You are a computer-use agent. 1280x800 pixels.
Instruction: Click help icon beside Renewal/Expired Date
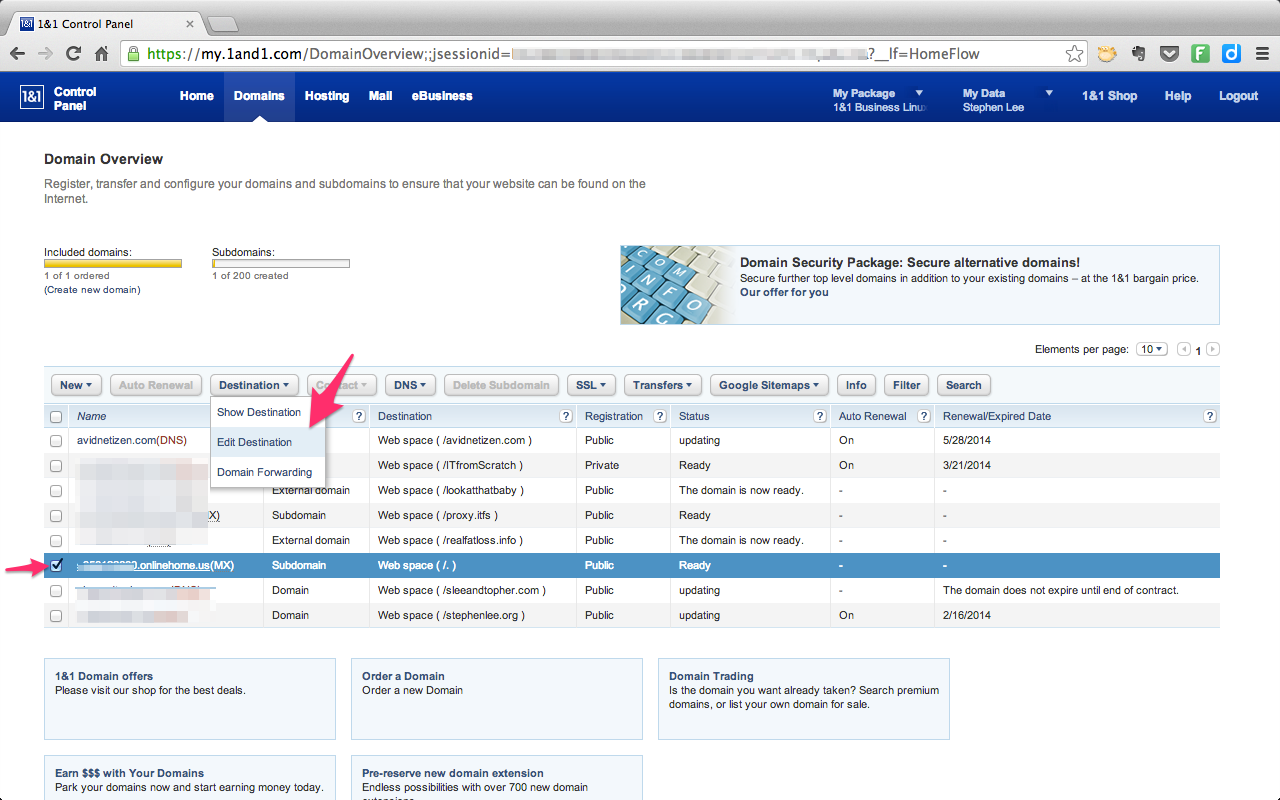click(x=1209, y=416)
